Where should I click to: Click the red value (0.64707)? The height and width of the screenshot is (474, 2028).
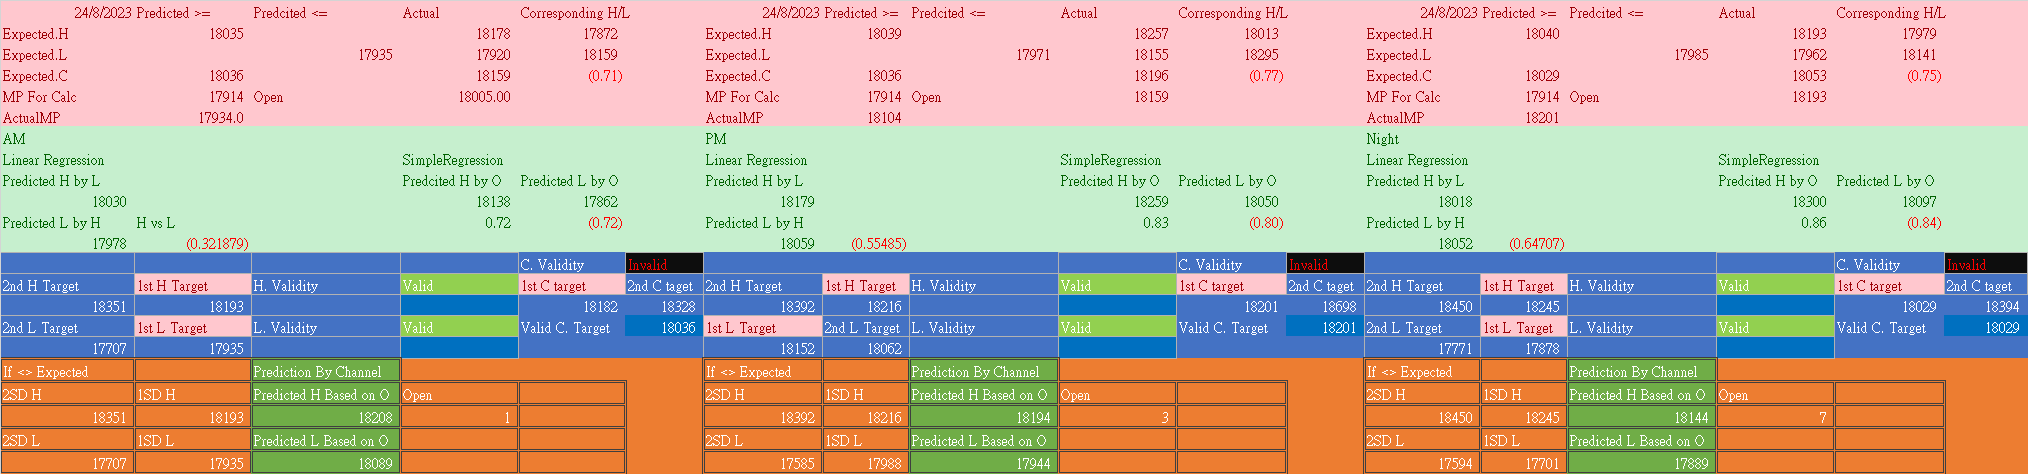pyautogui.click(x=1537, y=244)
